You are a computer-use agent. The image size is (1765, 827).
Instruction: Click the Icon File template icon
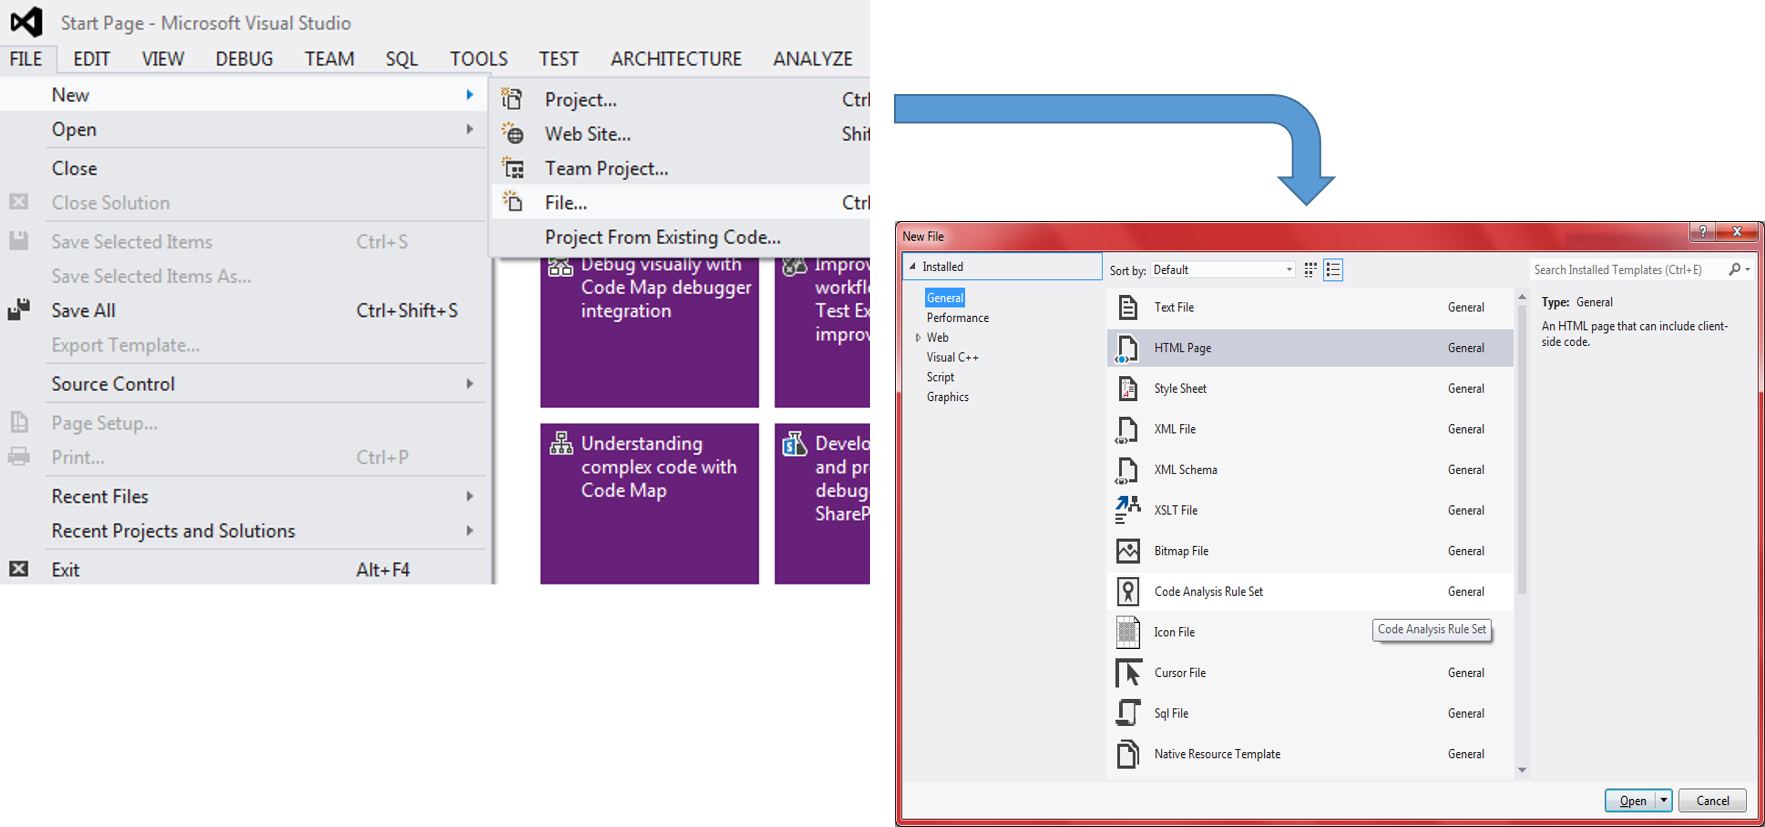[1128, 632]
